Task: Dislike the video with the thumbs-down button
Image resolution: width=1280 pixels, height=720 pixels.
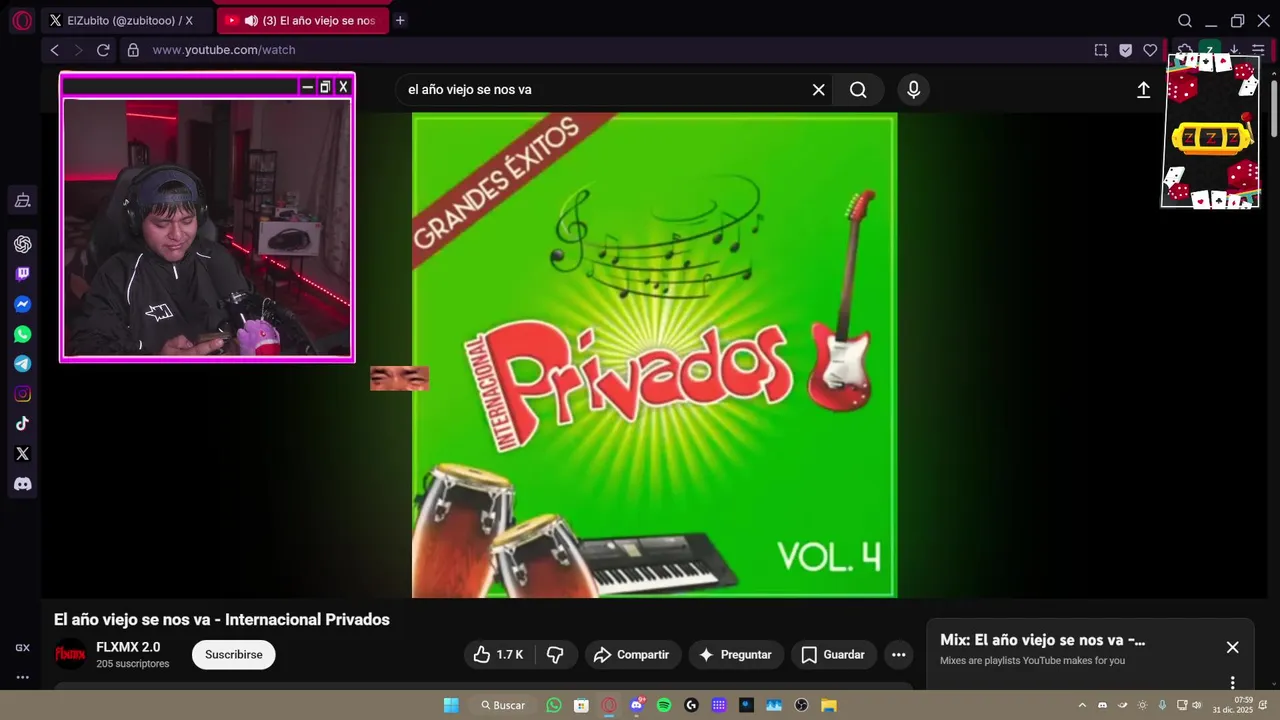Action: point(555,655)
